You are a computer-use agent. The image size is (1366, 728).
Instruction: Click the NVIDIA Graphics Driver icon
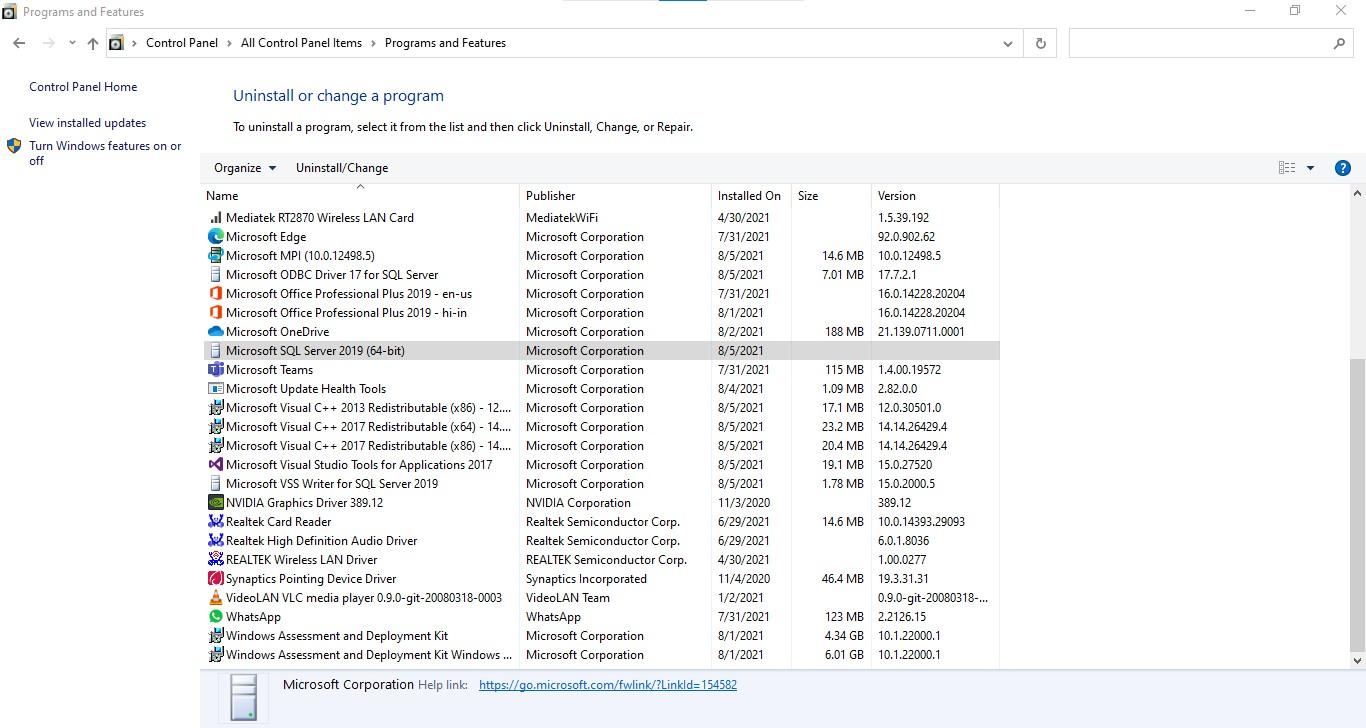[215, 503]
